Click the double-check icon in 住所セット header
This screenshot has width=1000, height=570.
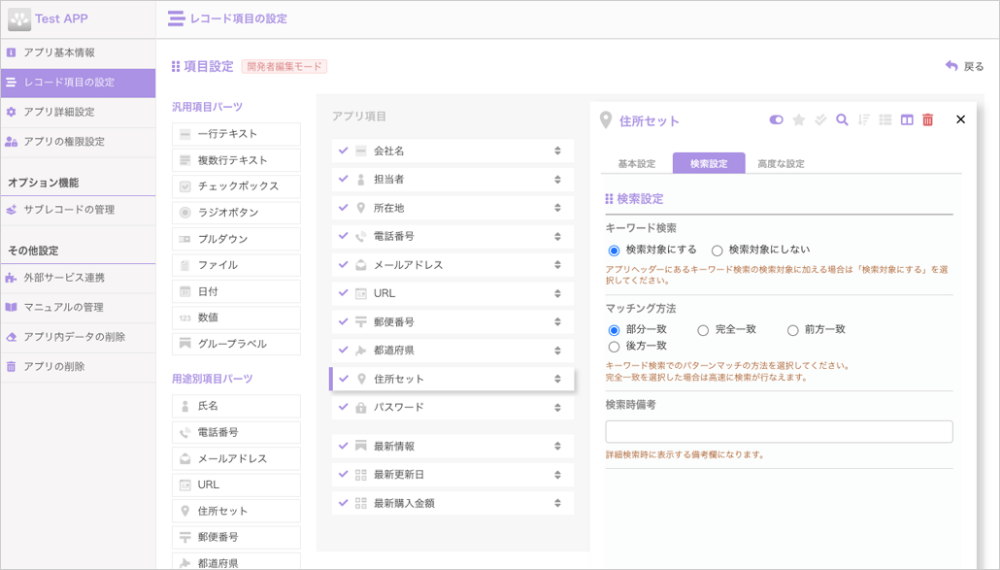(821, 120)
